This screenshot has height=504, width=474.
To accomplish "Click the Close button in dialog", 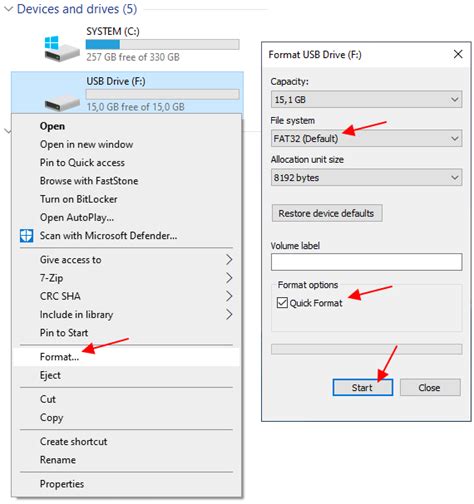I will (x=430, y=387).
